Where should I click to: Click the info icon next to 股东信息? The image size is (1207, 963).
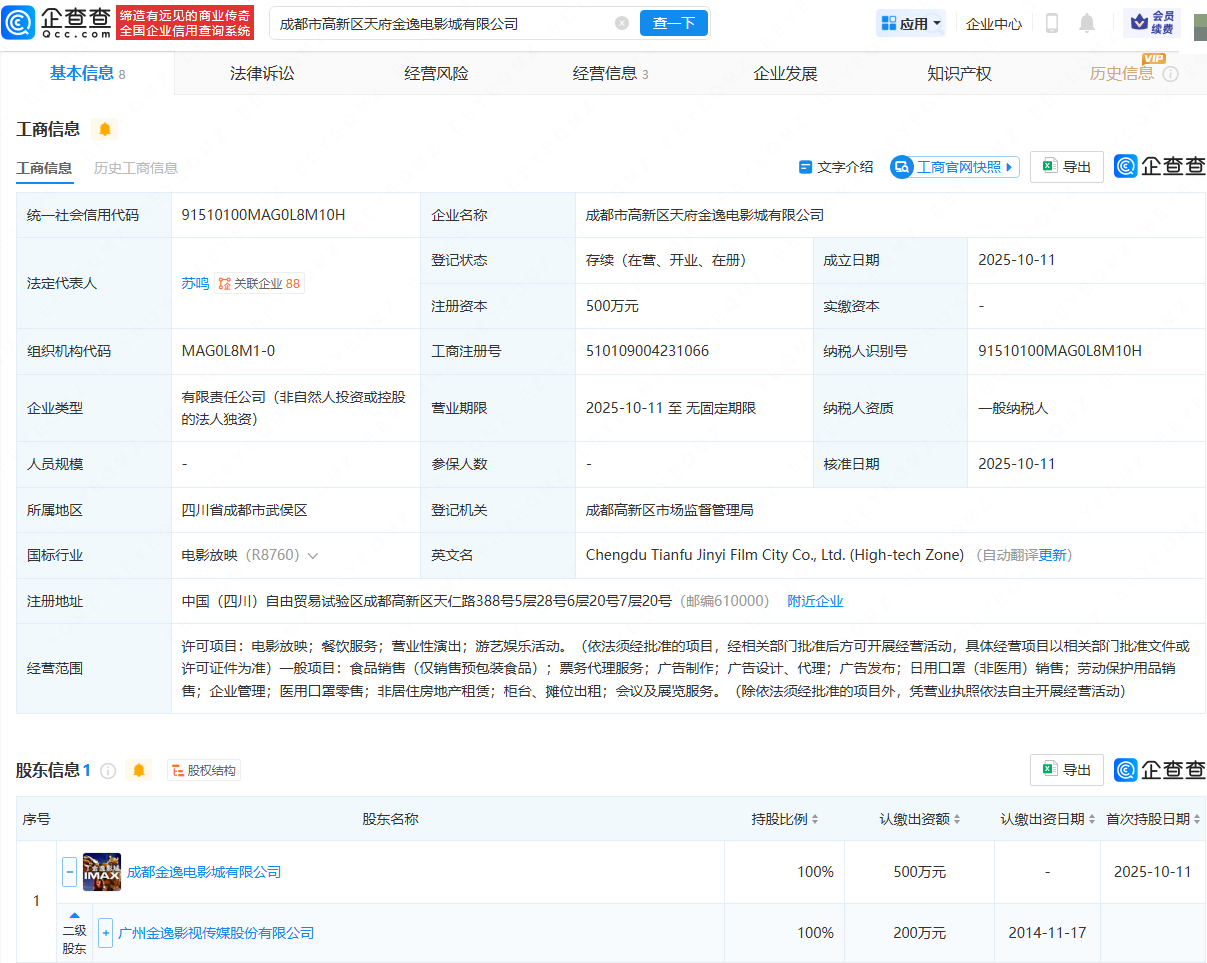point(108,771)
